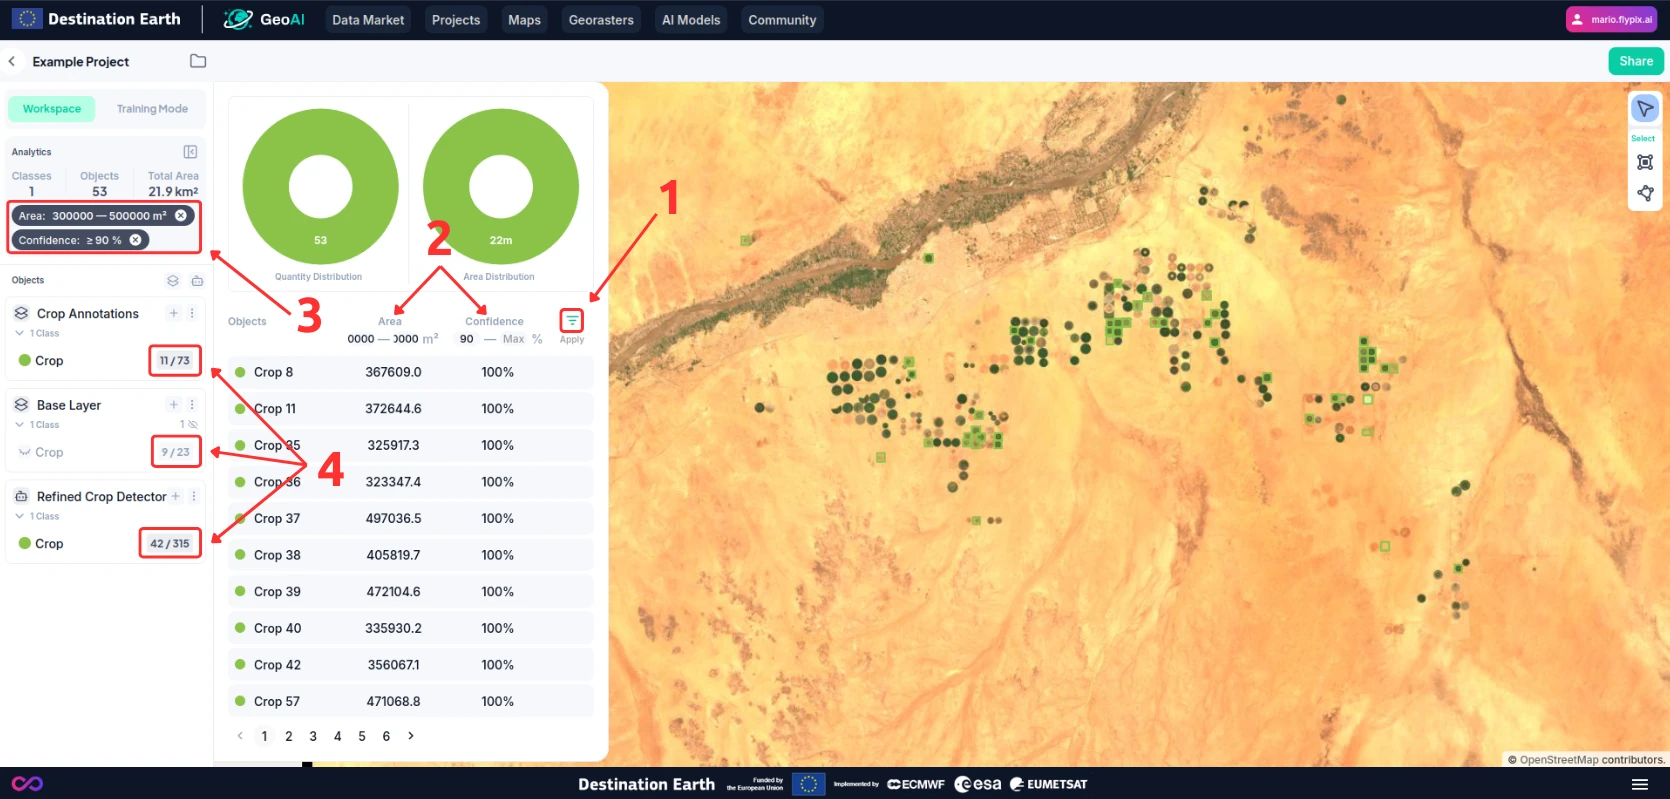
Task: Choose the polygon selection tool
Action: [1644, 194]
